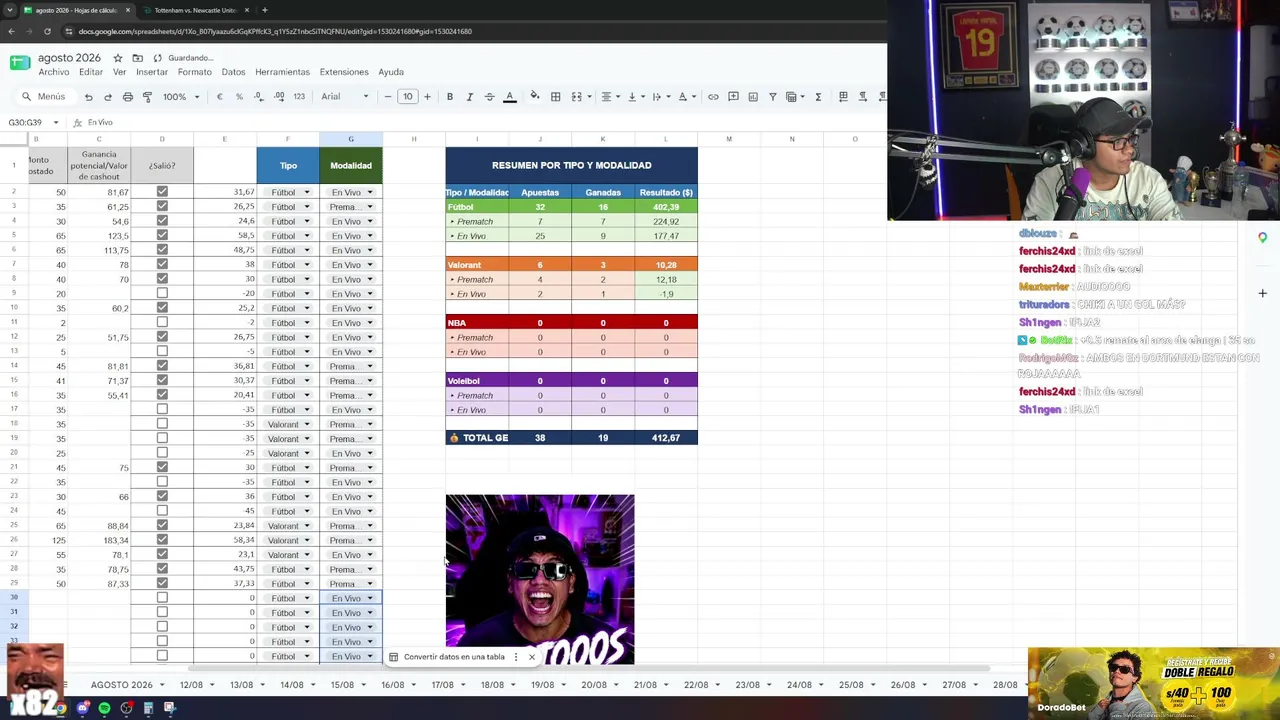Toggle bold formatting
Image resolution: width=1280 pixels, height=720 pixels.
point(450,97)
